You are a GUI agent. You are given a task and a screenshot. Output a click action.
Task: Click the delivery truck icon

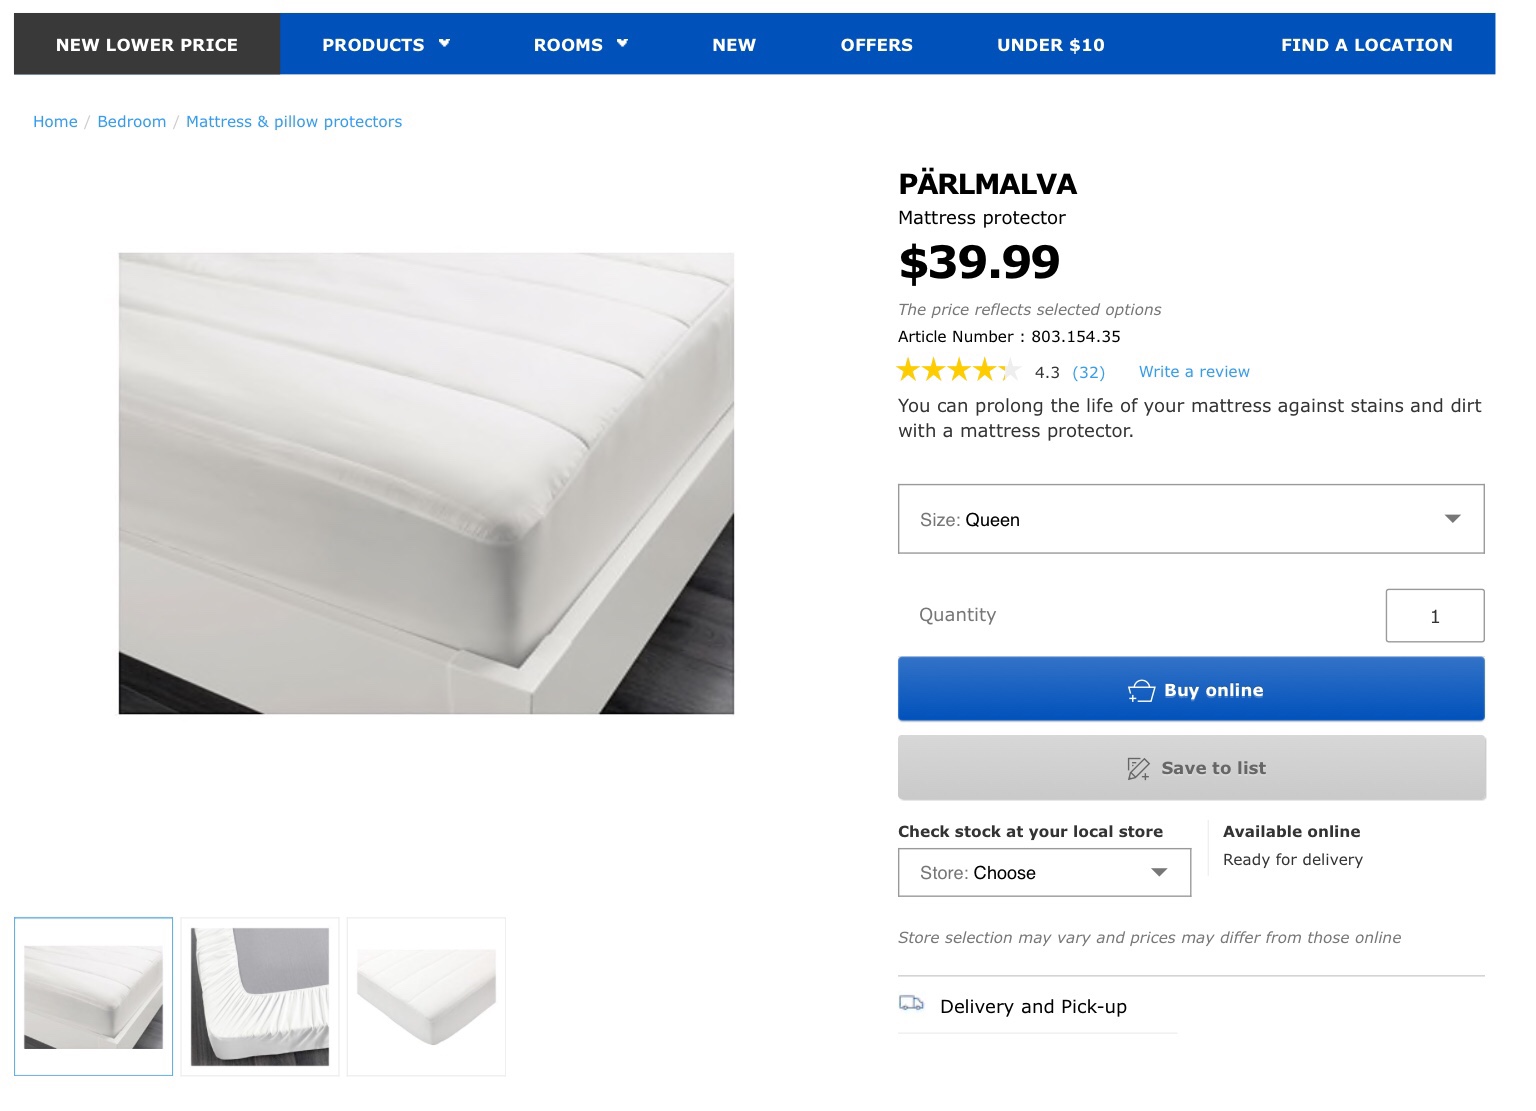(x=911, y=1003)
